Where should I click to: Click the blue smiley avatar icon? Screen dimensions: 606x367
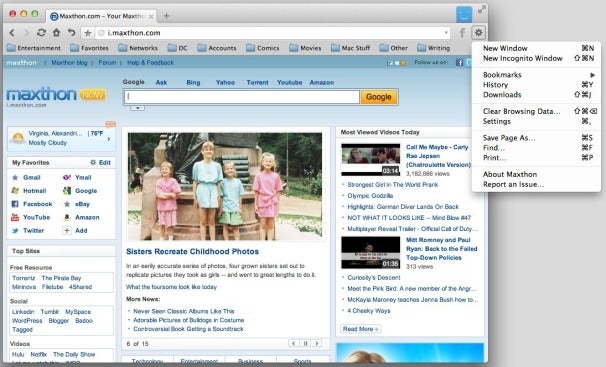coord(464,14)
